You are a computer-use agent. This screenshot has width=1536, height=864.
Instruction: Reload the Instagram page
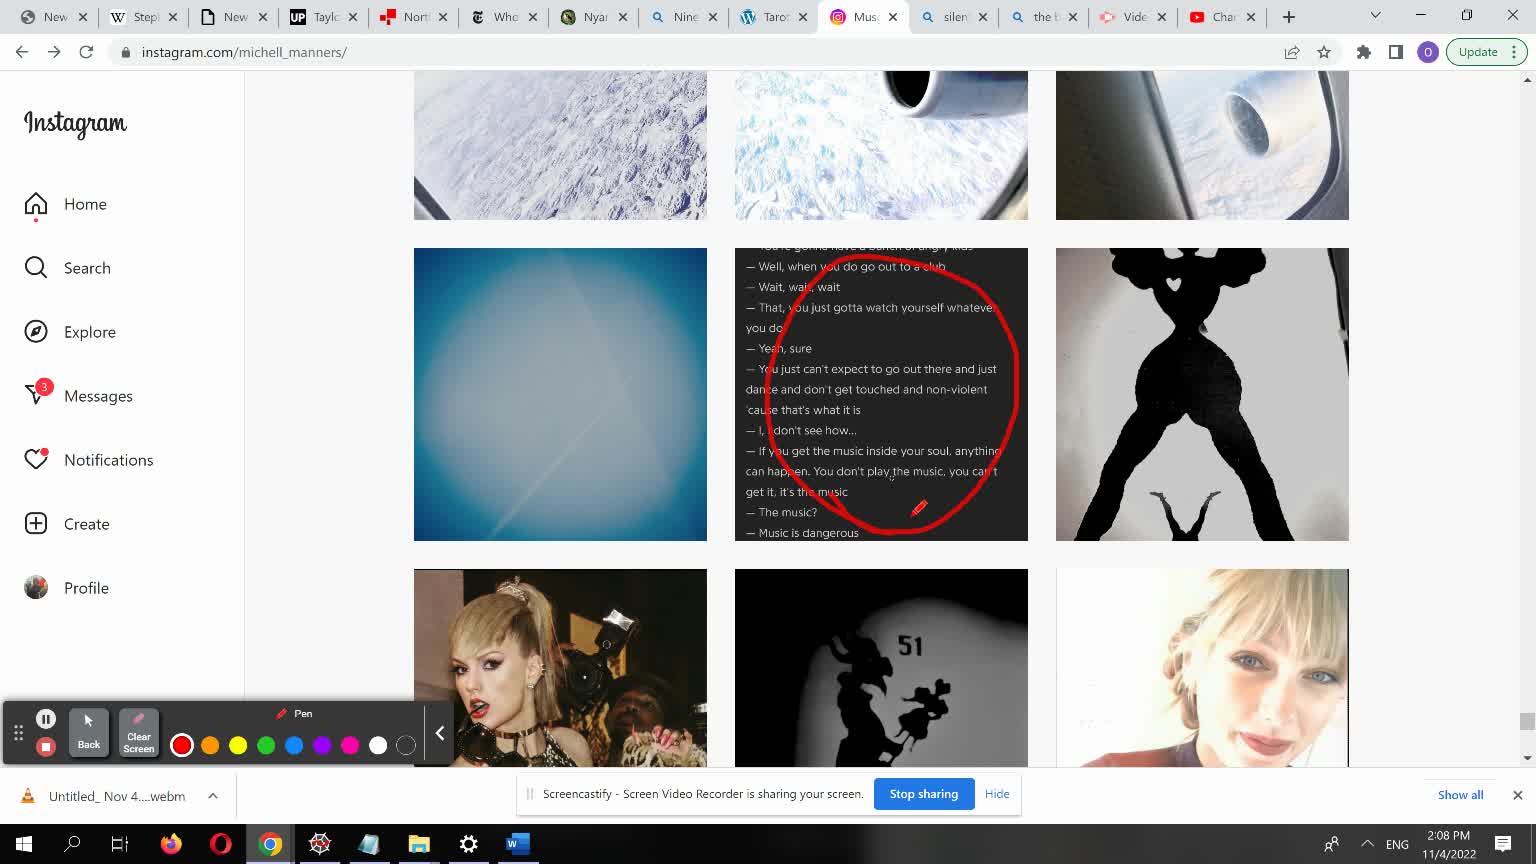coord(86,52)
